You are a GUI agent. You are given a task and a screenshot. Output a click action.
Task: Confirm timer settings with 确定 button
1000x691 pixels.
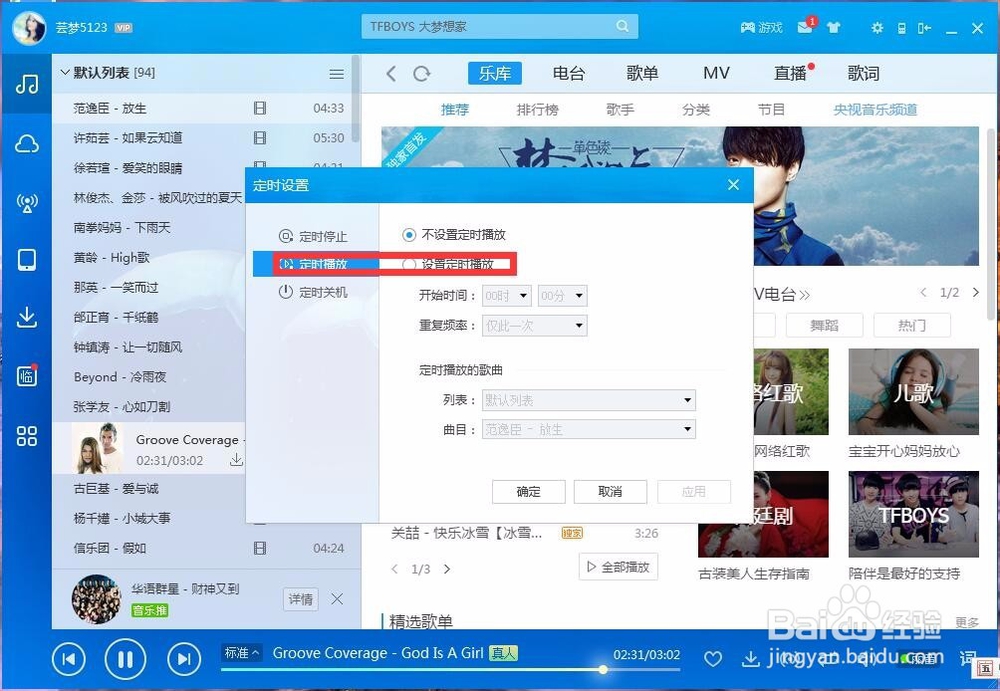[x=528, y=491]
